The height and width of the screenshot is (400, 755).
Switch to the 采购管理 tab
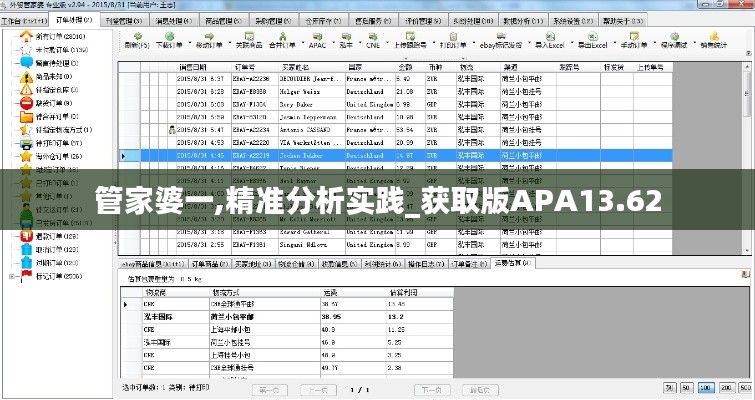[x=273, y=21]
